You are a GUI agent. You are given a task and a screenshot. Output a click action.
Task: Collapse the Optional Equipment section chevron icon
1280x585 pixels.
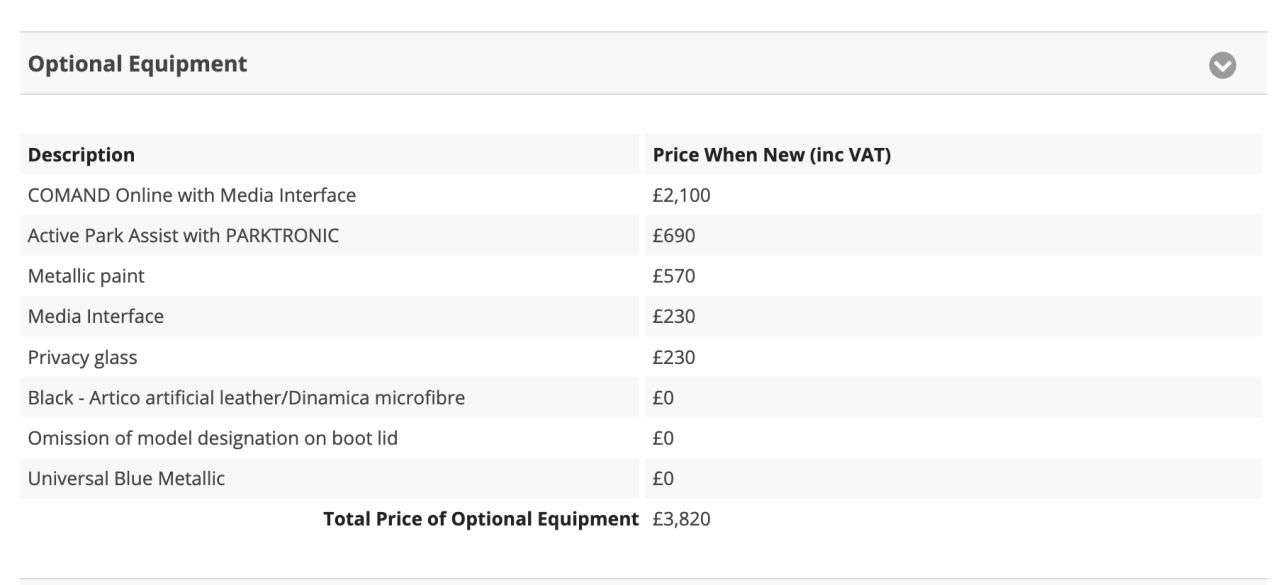click(1222, 65)
